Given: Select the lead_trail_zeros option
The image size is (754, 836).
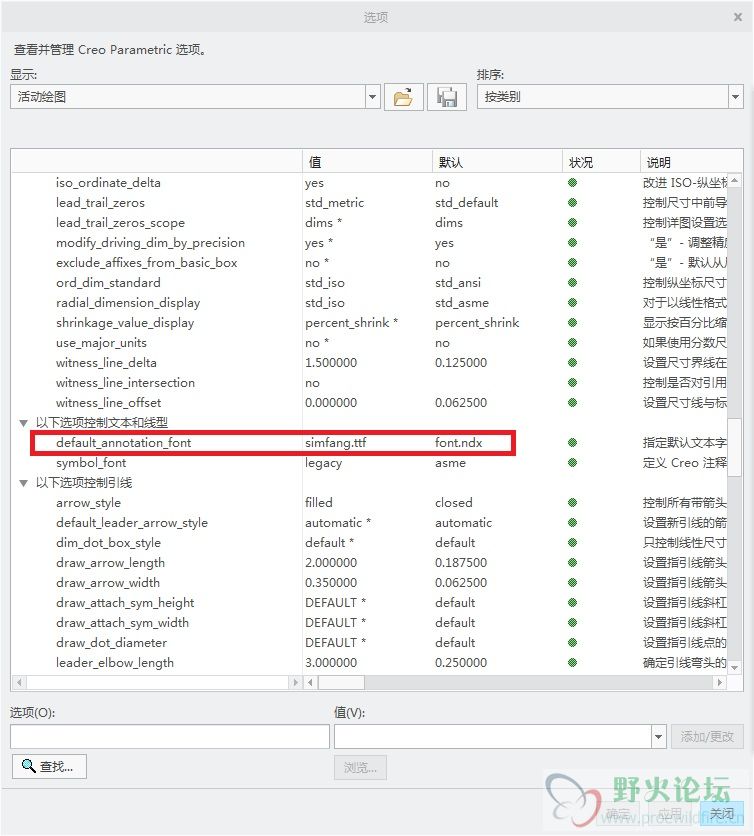Looking at the screenshot, I should [x=100, y=203].
